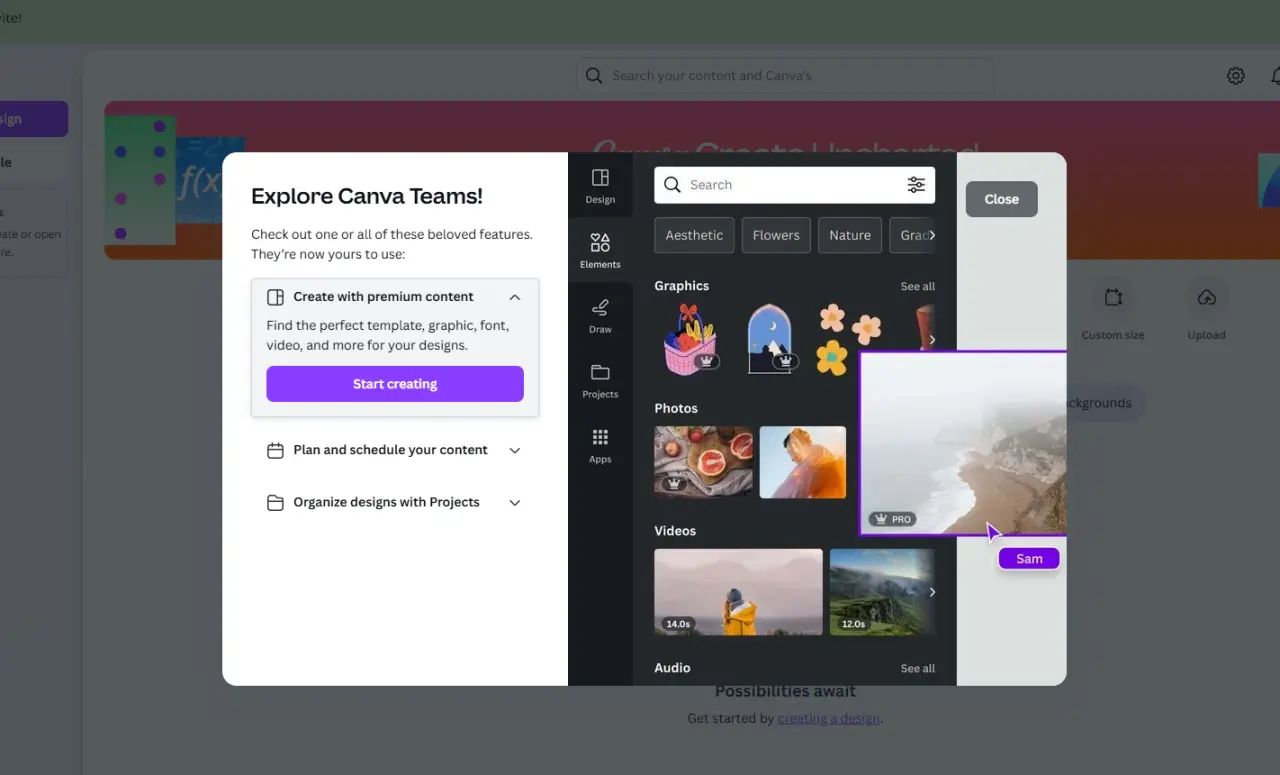
Task: Select the 14.0s video thumbnail
Action: (x=739, y=592)
